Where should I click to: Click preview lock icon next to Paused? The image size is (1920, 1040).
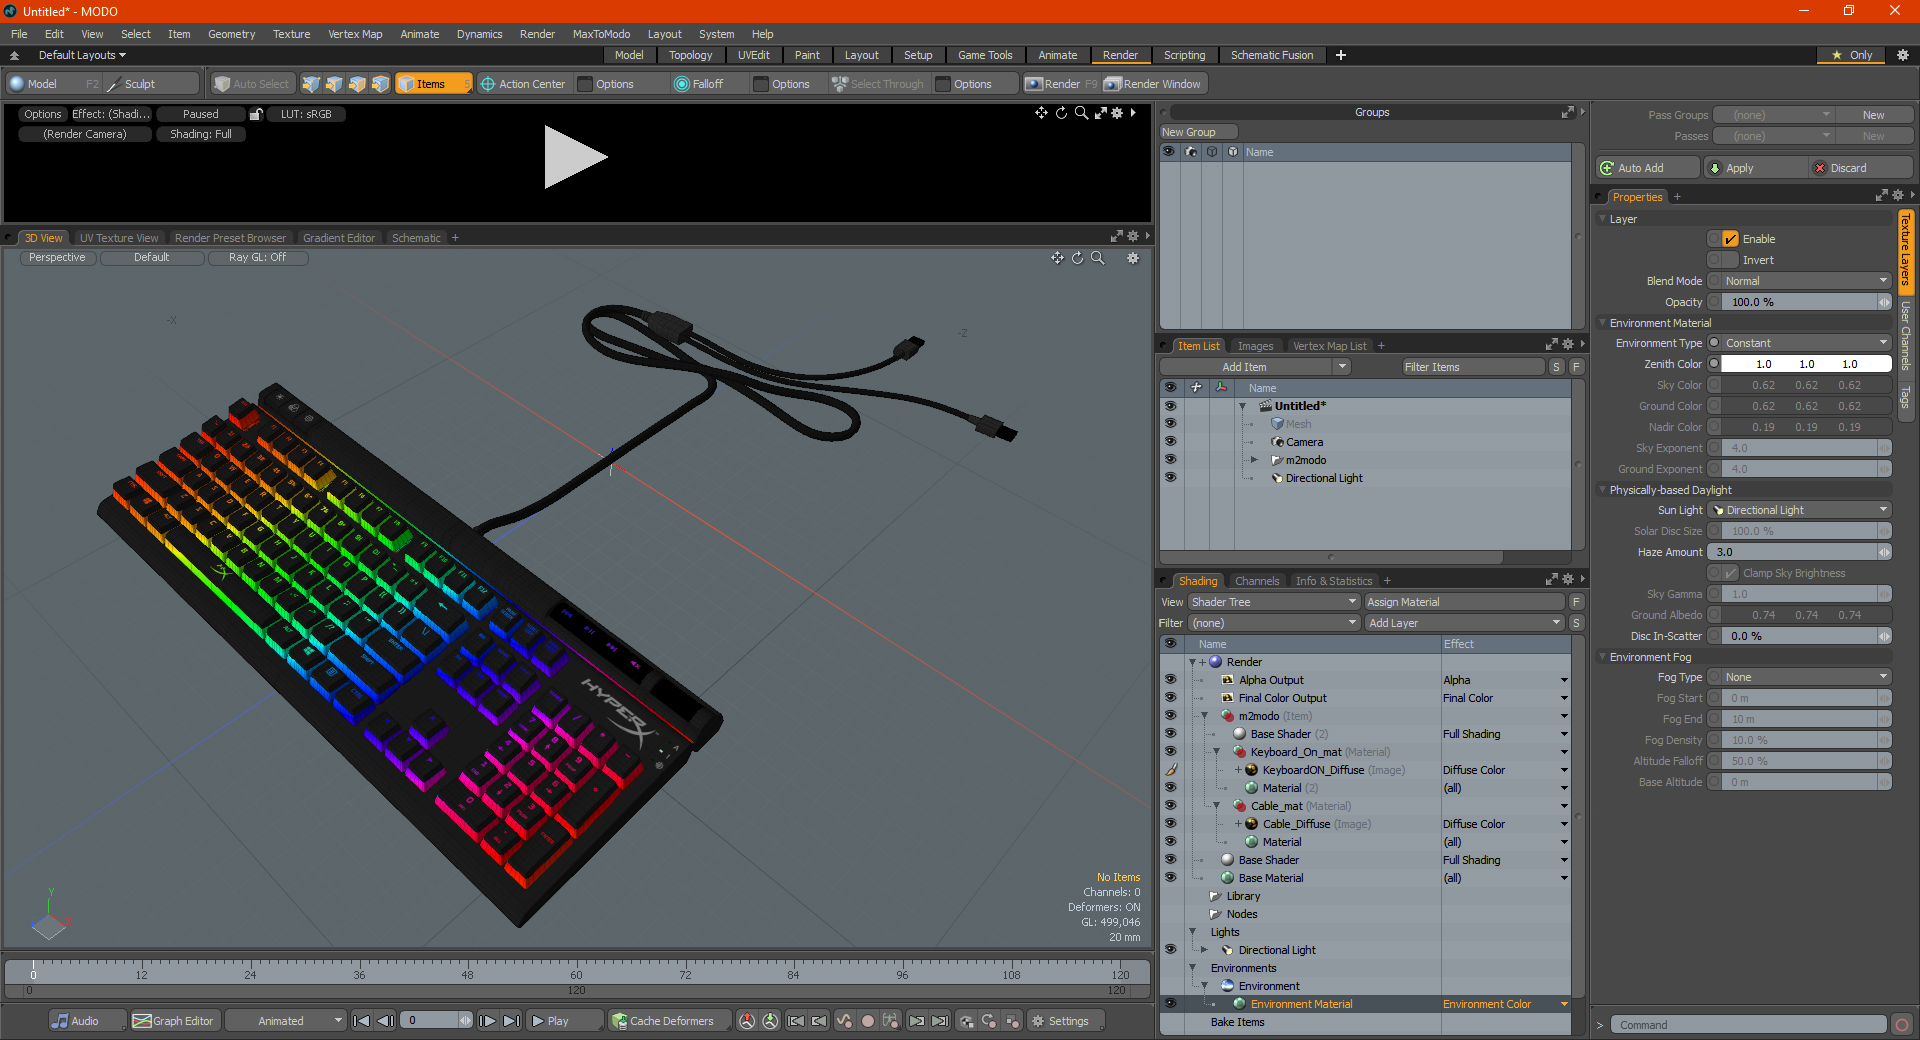click(x=256, y=114)
